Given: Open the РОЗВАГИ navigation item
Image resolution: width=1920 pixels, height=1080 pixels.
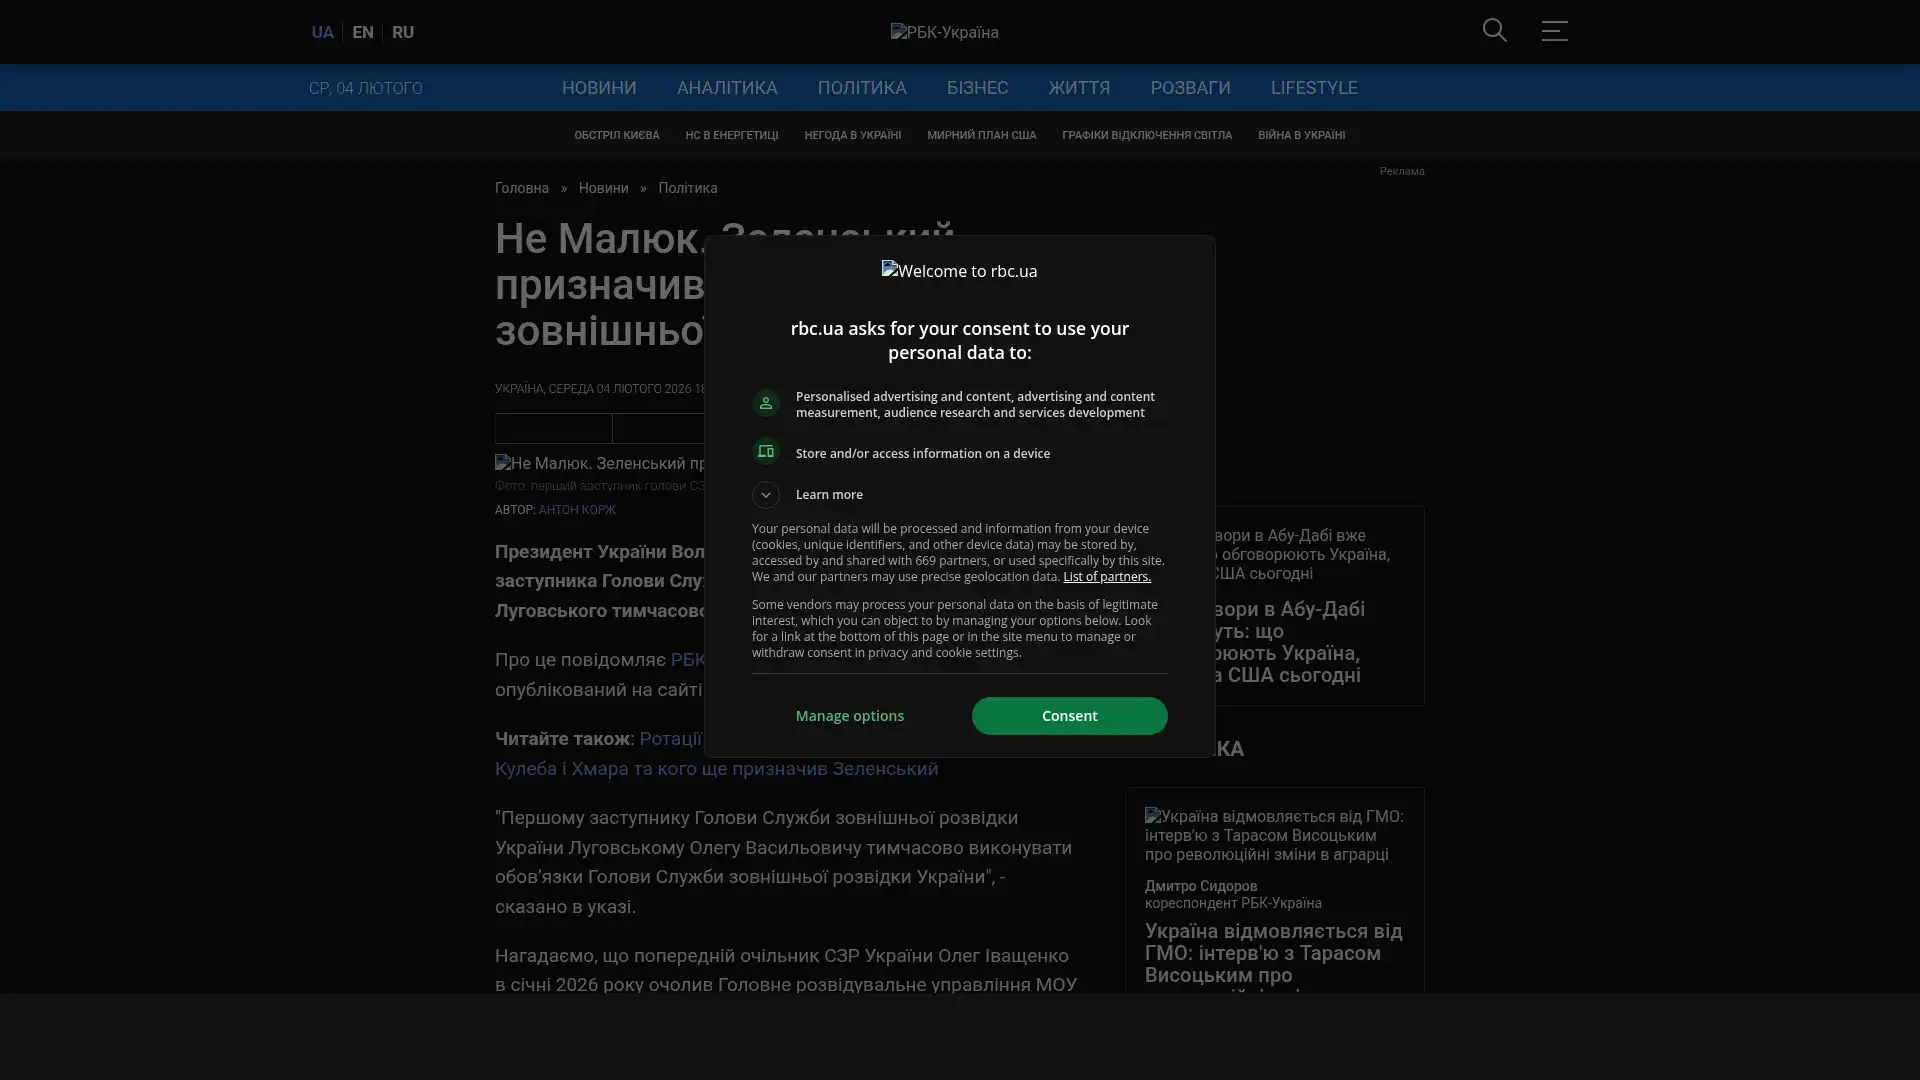Looking at the screenshot, I should pos(1190,88).
